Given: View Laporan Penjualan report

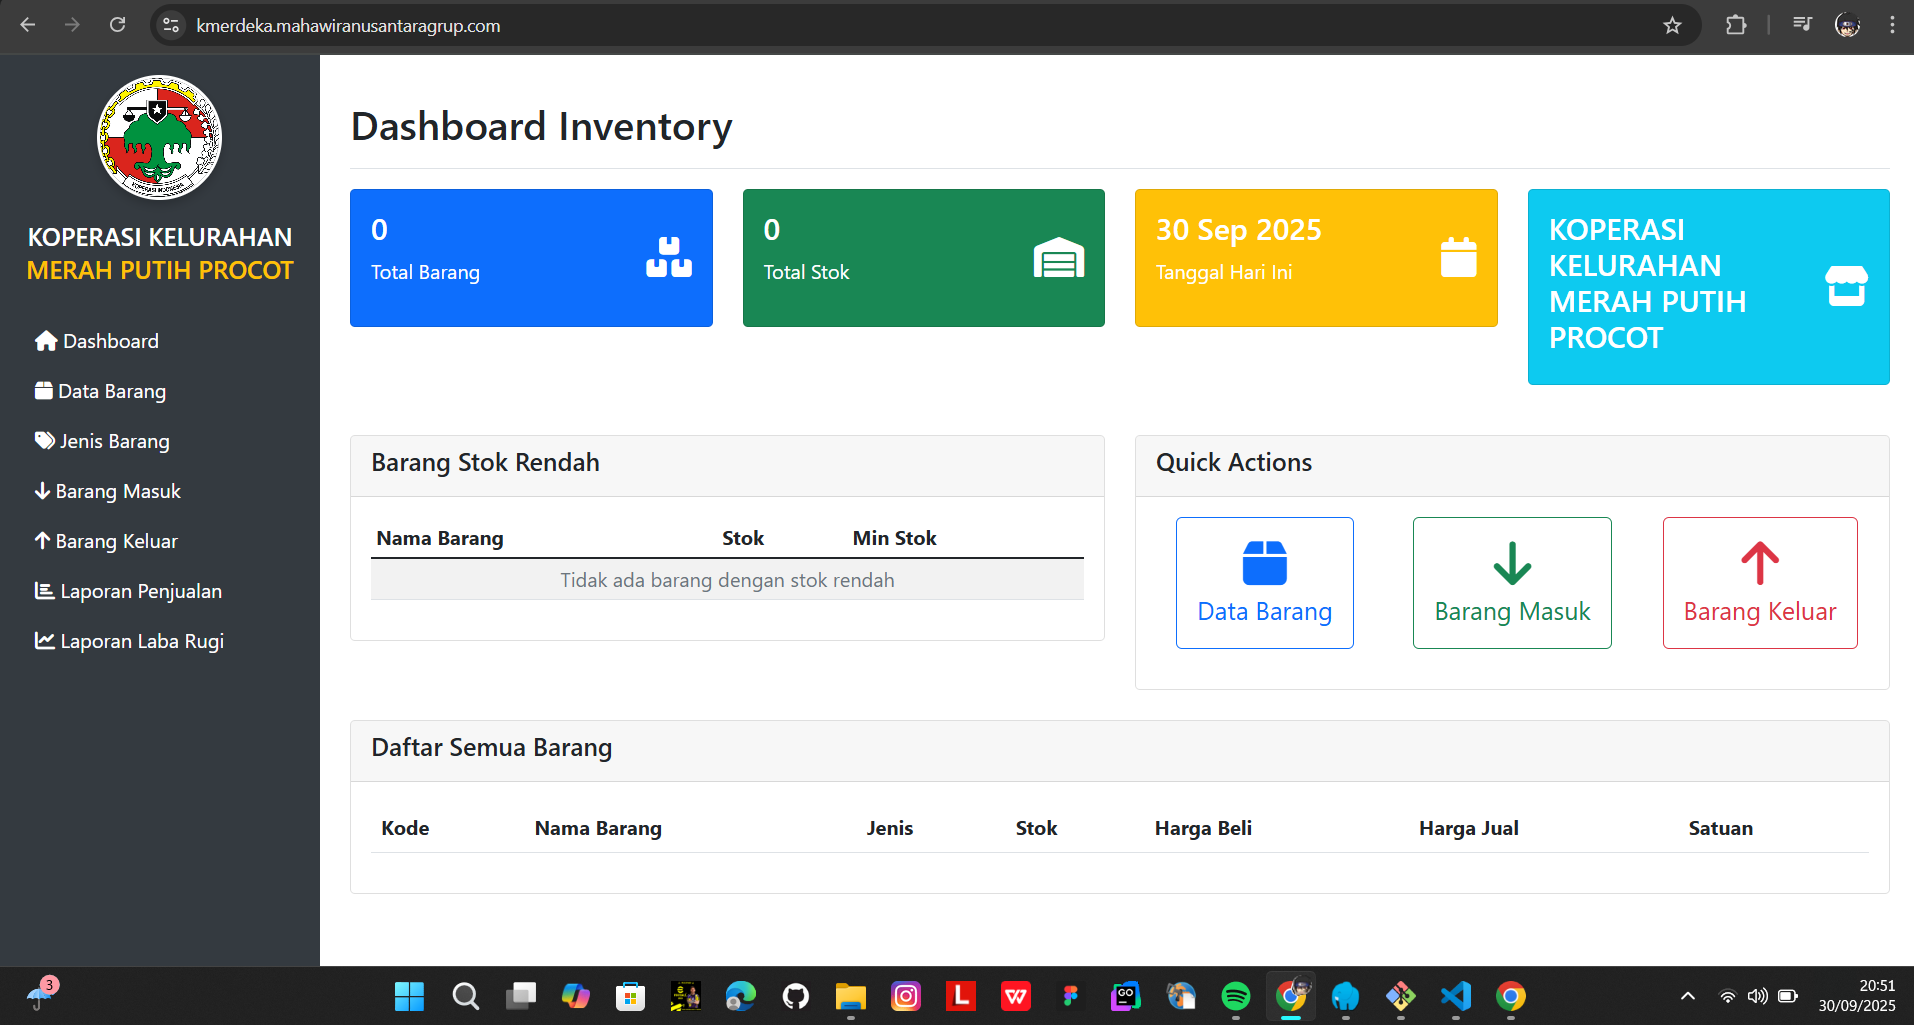Looking at the screenshot, I should (x=128, y=591).
